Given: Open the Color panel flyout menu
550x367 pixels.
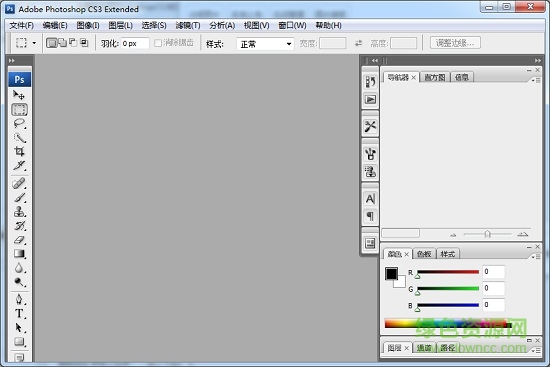Looking at the screenshot, I should click(536, 257).
